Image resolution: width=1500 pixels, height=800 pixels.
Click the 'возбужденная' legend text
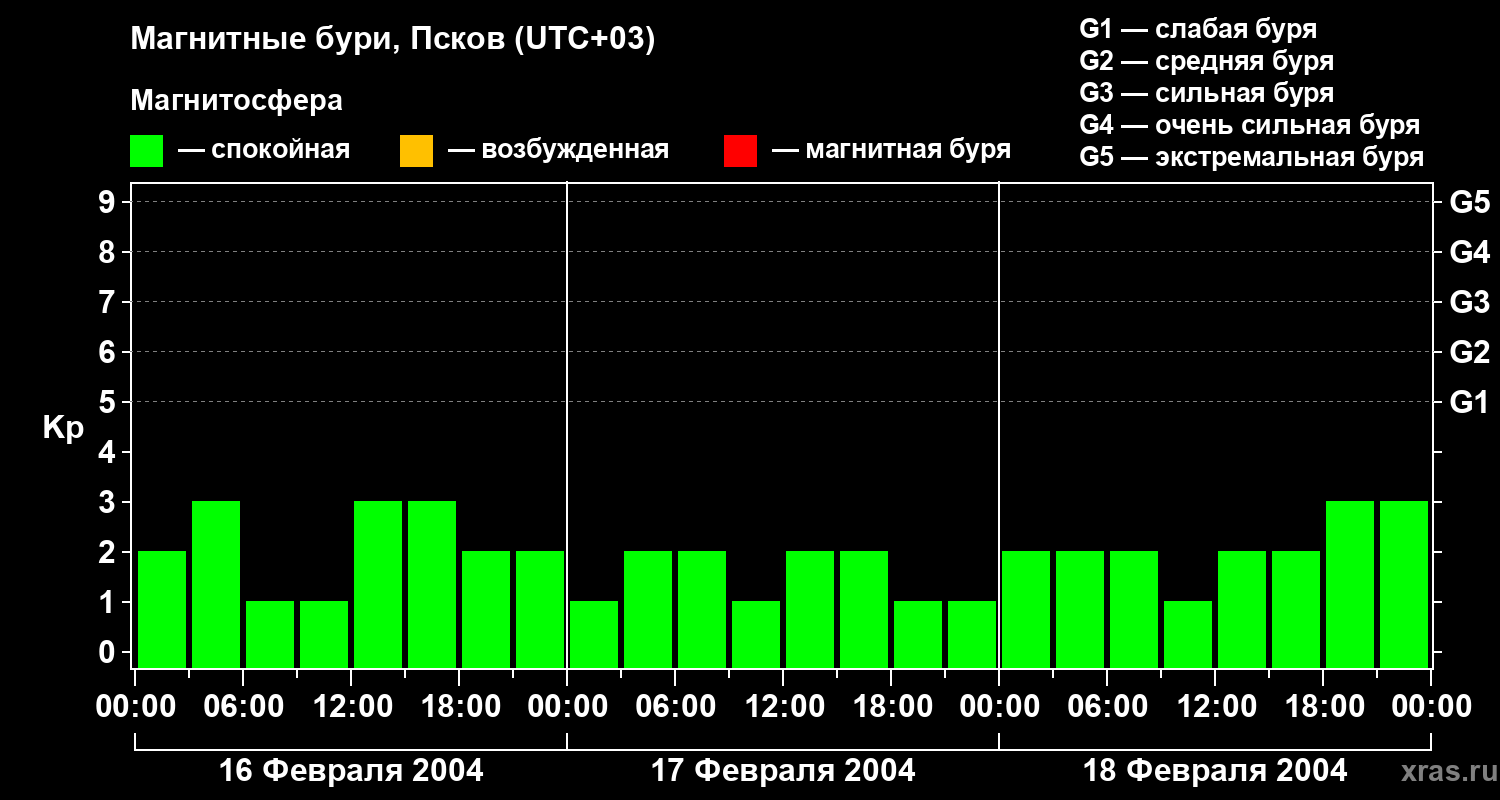coord(575,151)
